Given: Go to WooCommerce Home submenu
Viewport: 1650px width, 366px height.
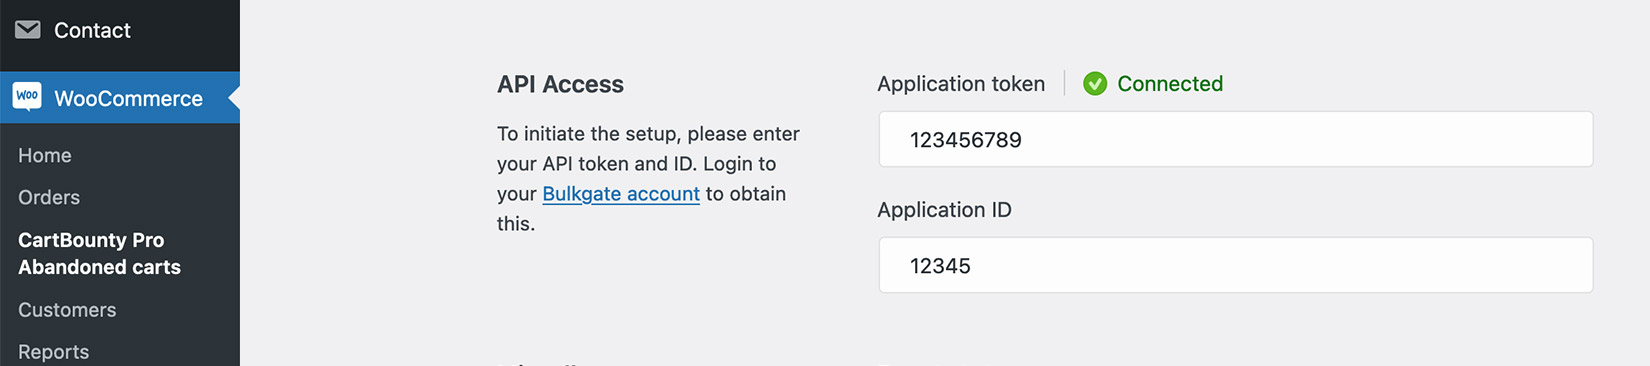Looking at the screenshot, I should (45, 155).
